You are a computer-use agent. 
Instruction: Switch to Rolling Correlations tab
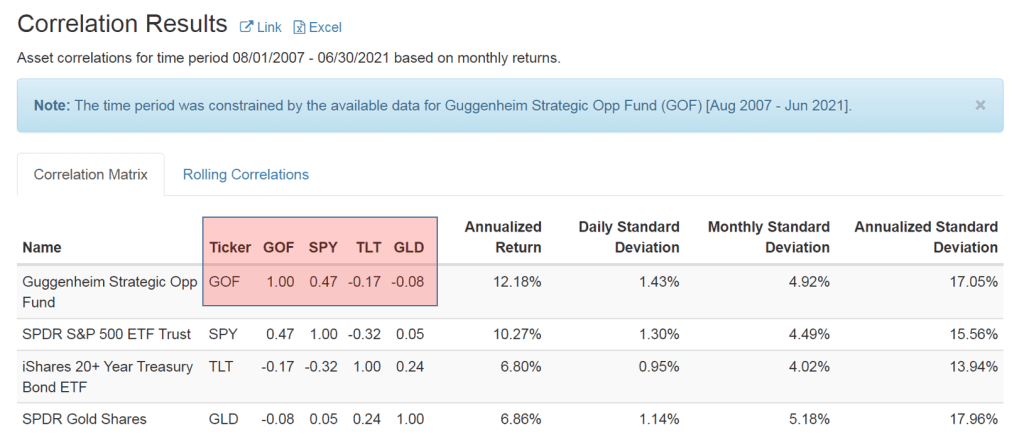[x=246, y=174]
